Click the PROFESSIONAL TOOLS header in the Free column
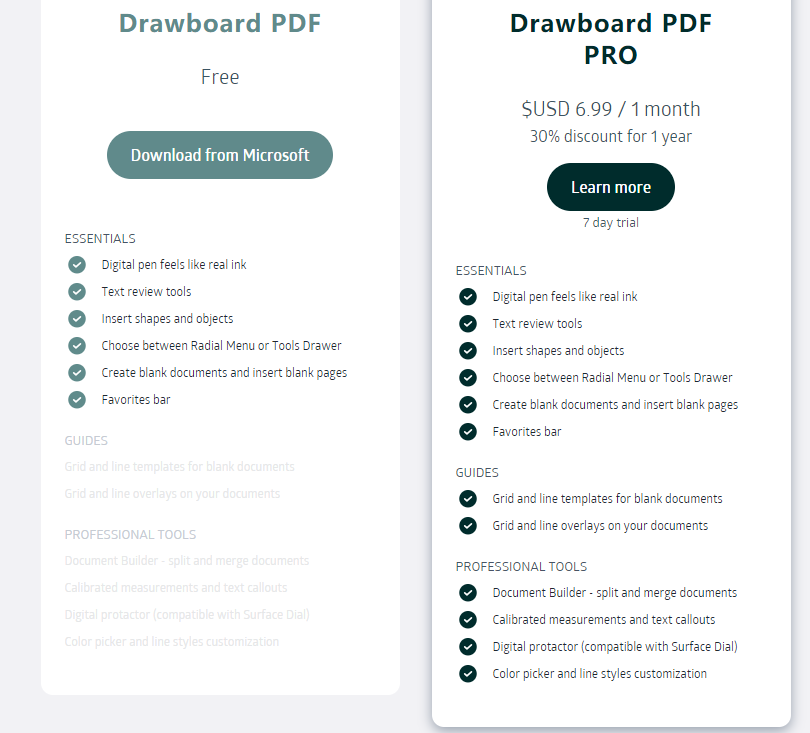This screenshot has height=733, width=810. coord(130,534)
